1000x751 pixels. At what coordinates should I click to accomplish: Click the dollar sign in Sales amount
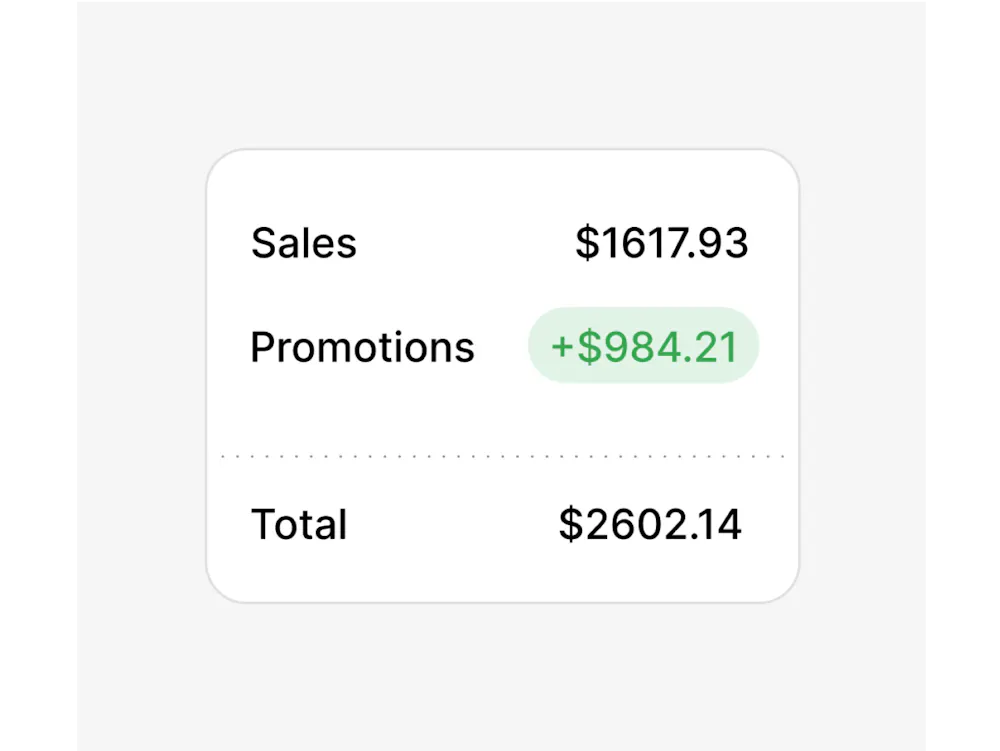pos(585,242)
